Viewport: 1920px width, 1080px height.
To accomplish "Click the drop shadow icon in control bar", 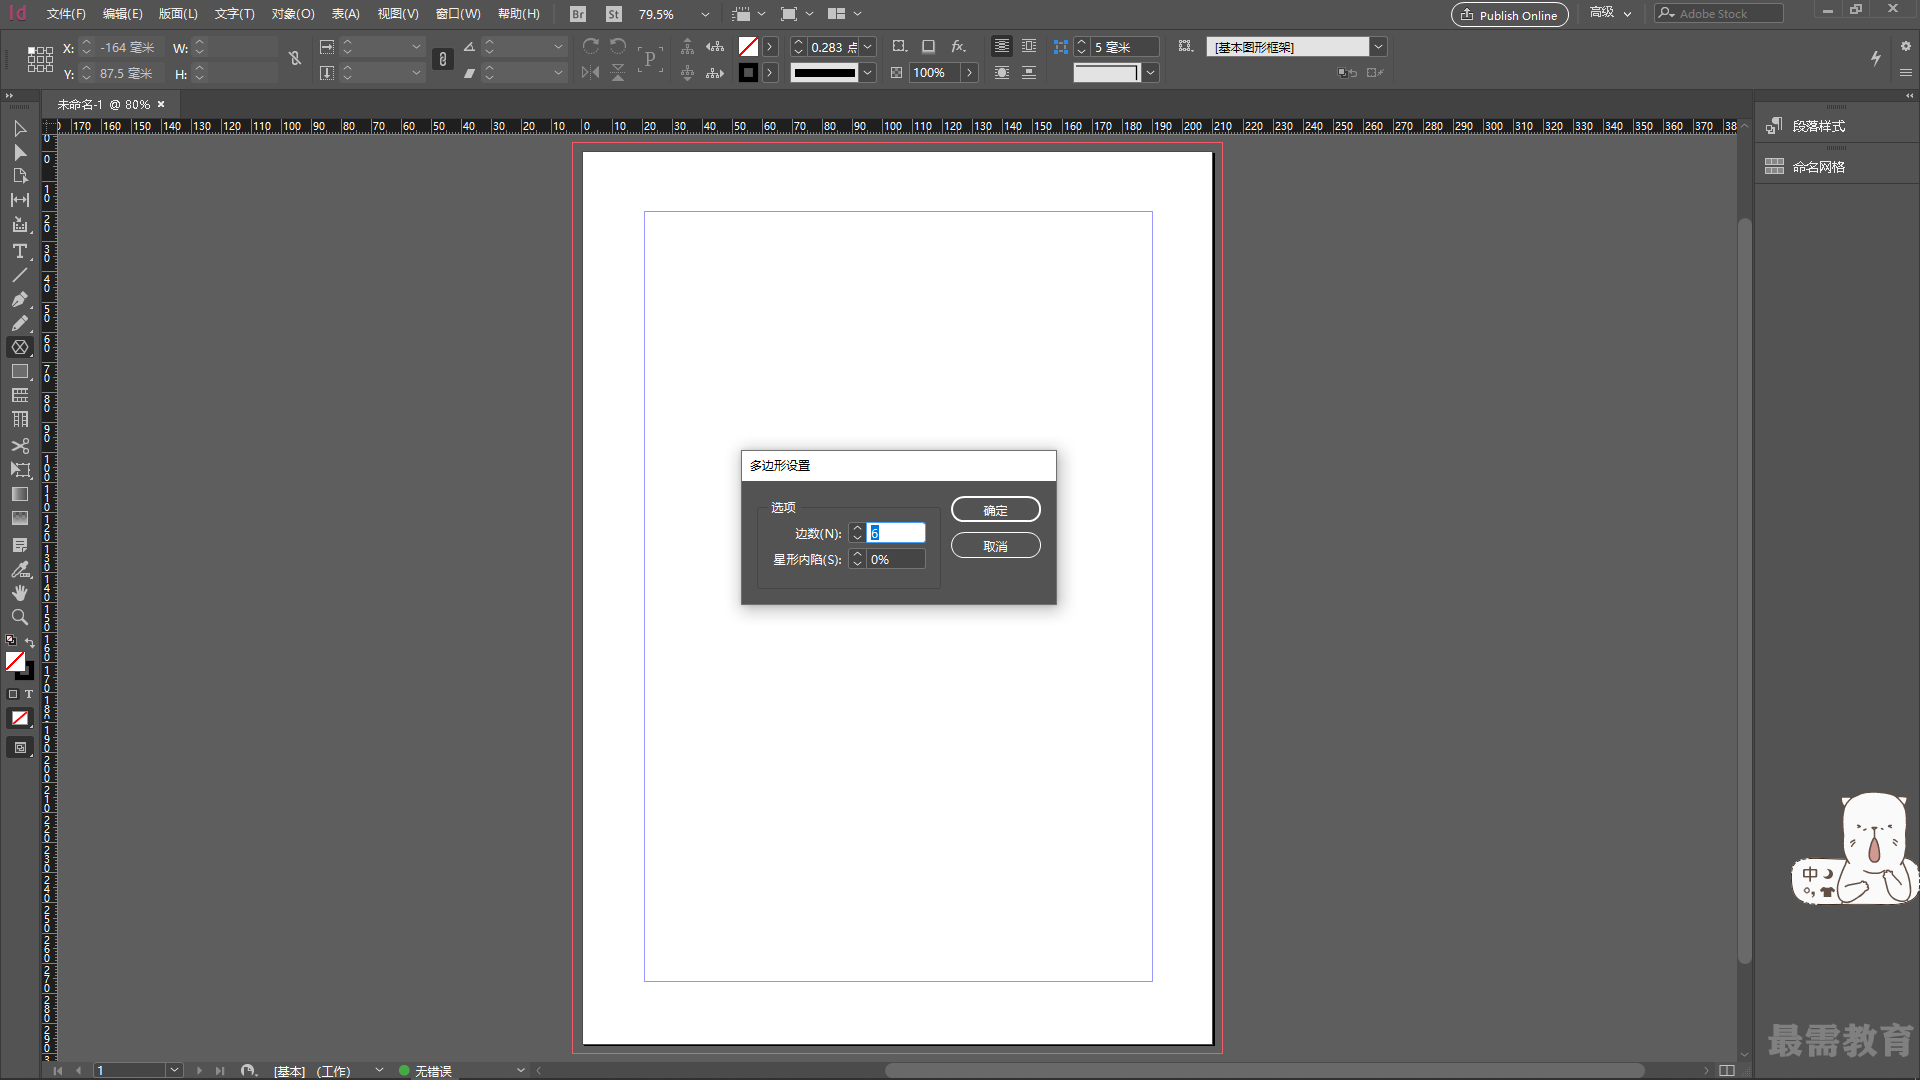I will tap(928, 47).
